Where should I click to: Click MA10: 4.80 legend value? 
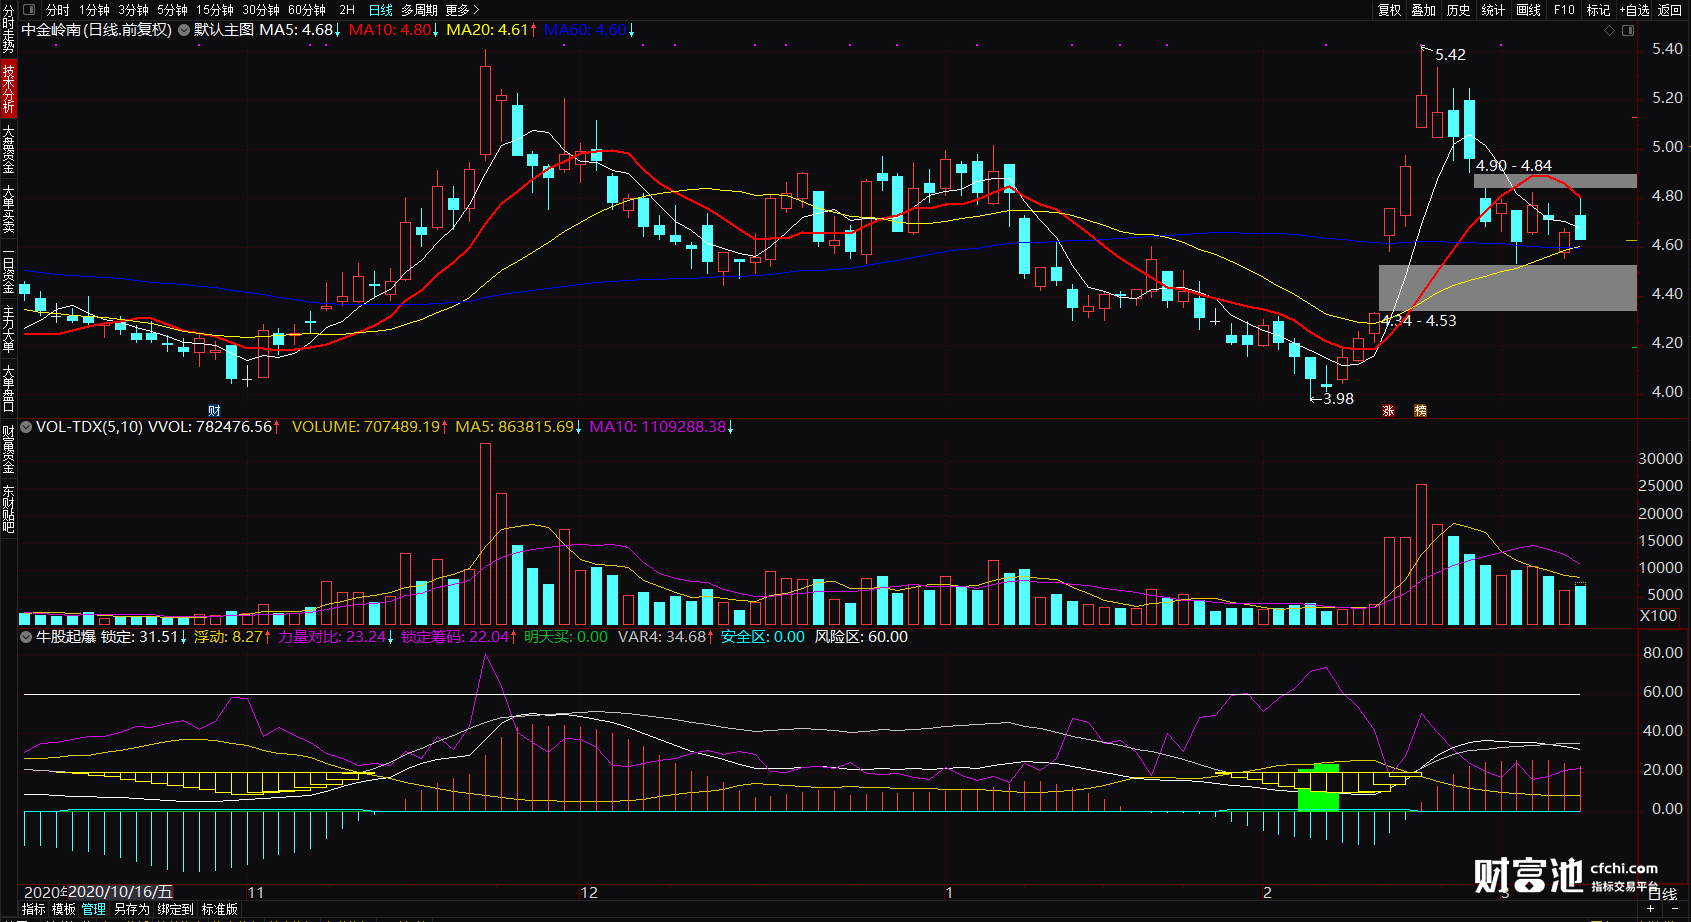pos(393,30)
